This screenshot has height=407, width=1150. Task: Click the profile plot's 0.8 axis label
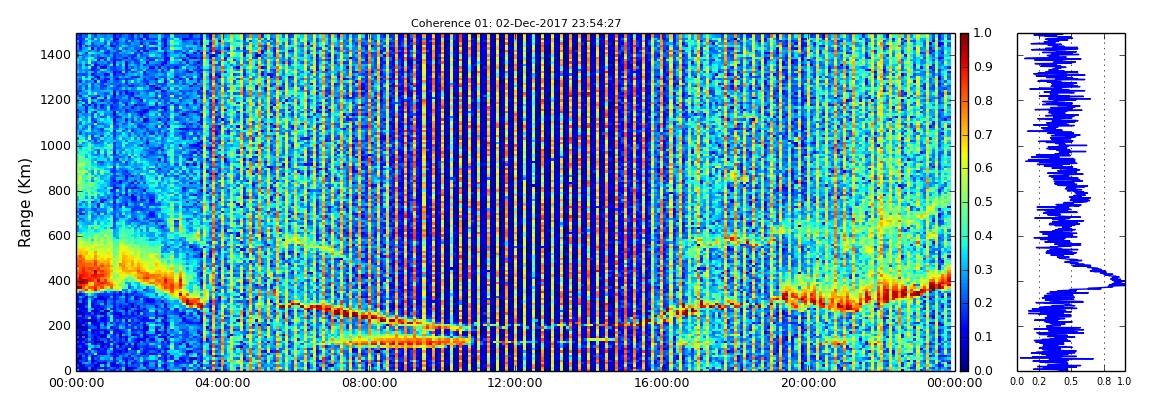(1105, 381)
